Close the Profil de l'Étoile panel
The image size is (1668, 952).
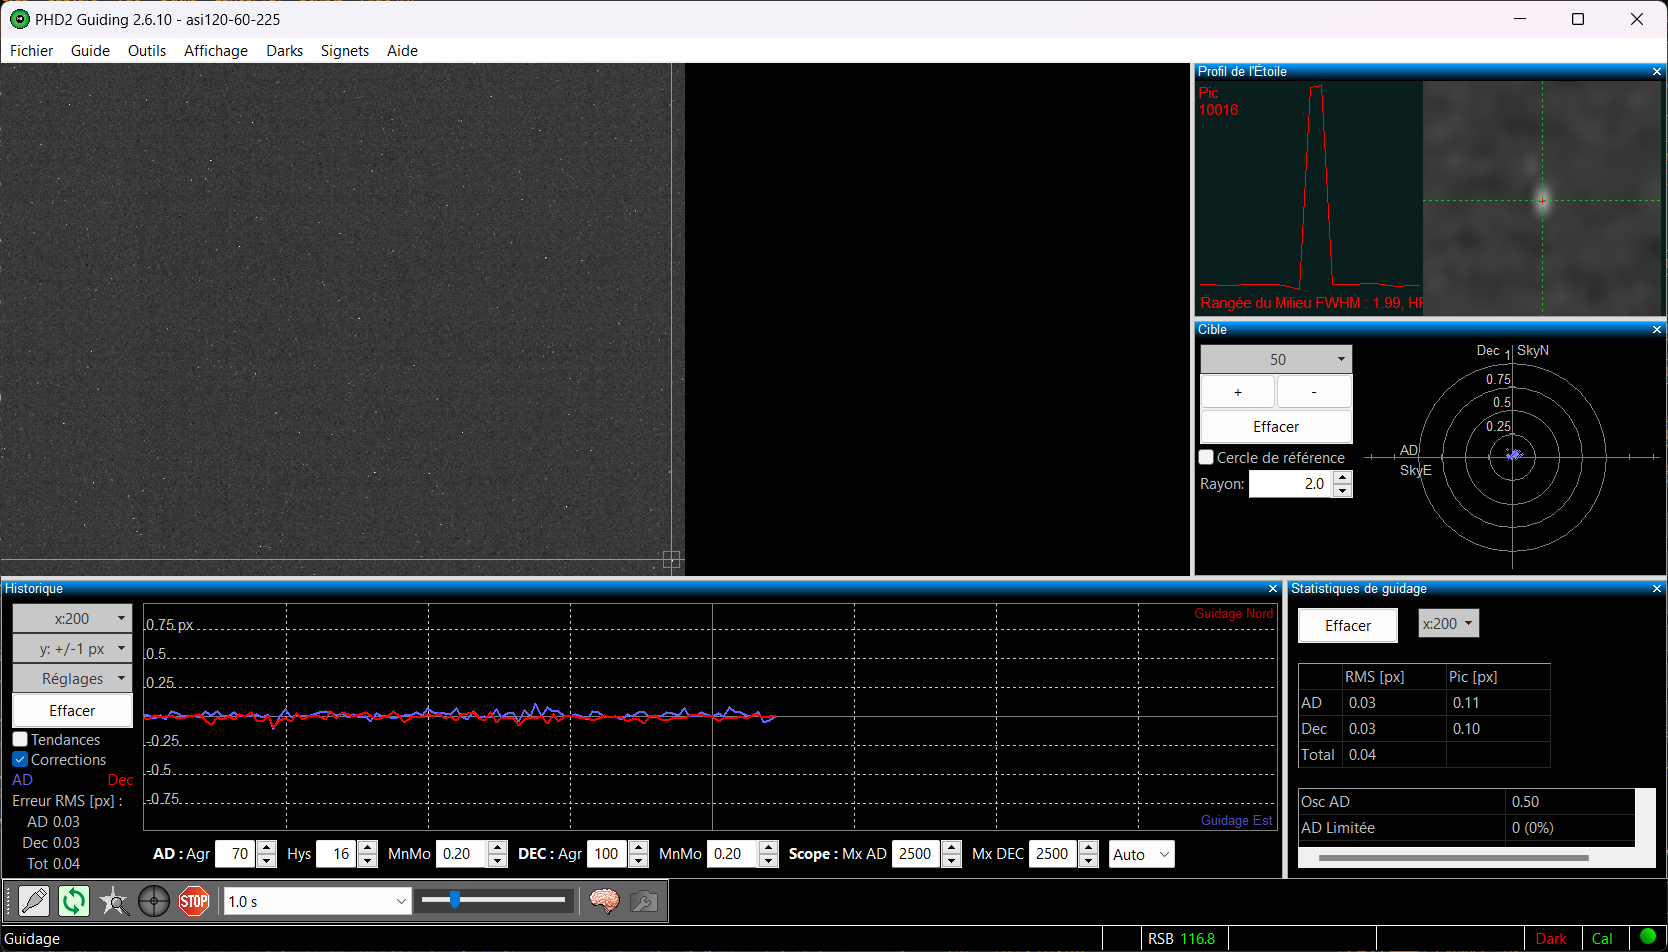1656,72
